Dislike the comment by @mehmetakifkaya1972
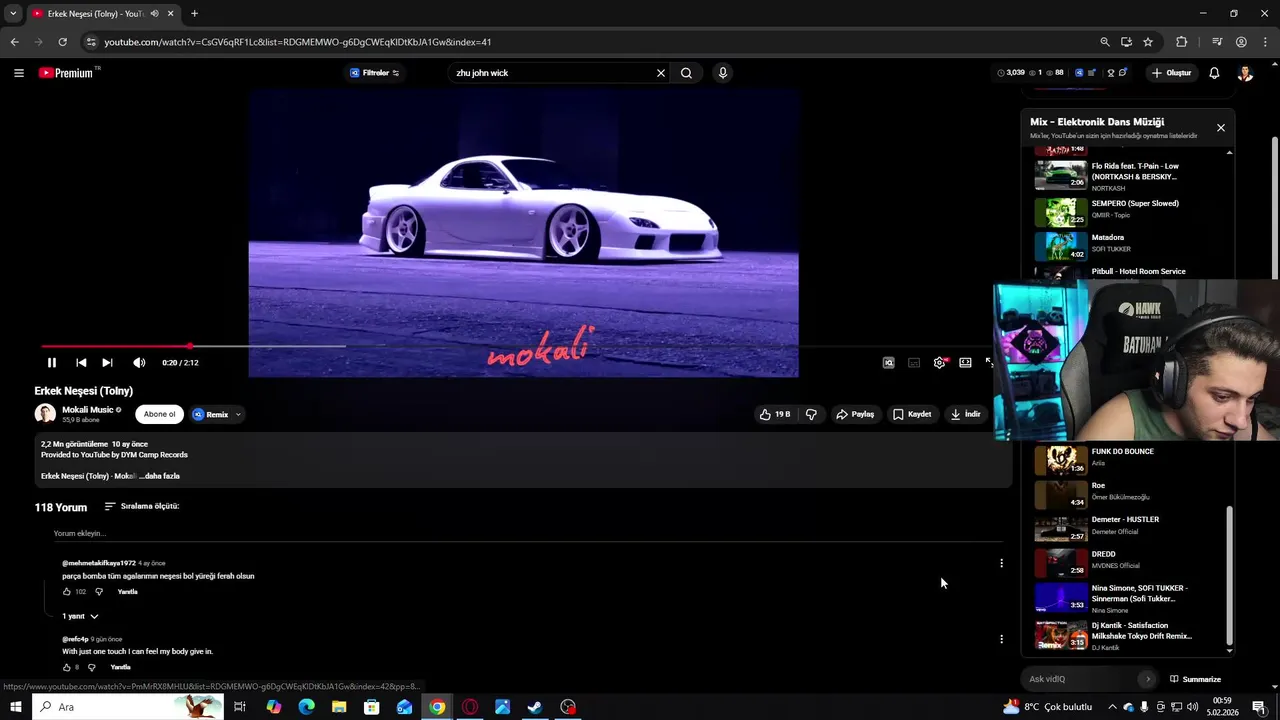The height and width of the screenshot is (720, 1280). tap(98, 592)
